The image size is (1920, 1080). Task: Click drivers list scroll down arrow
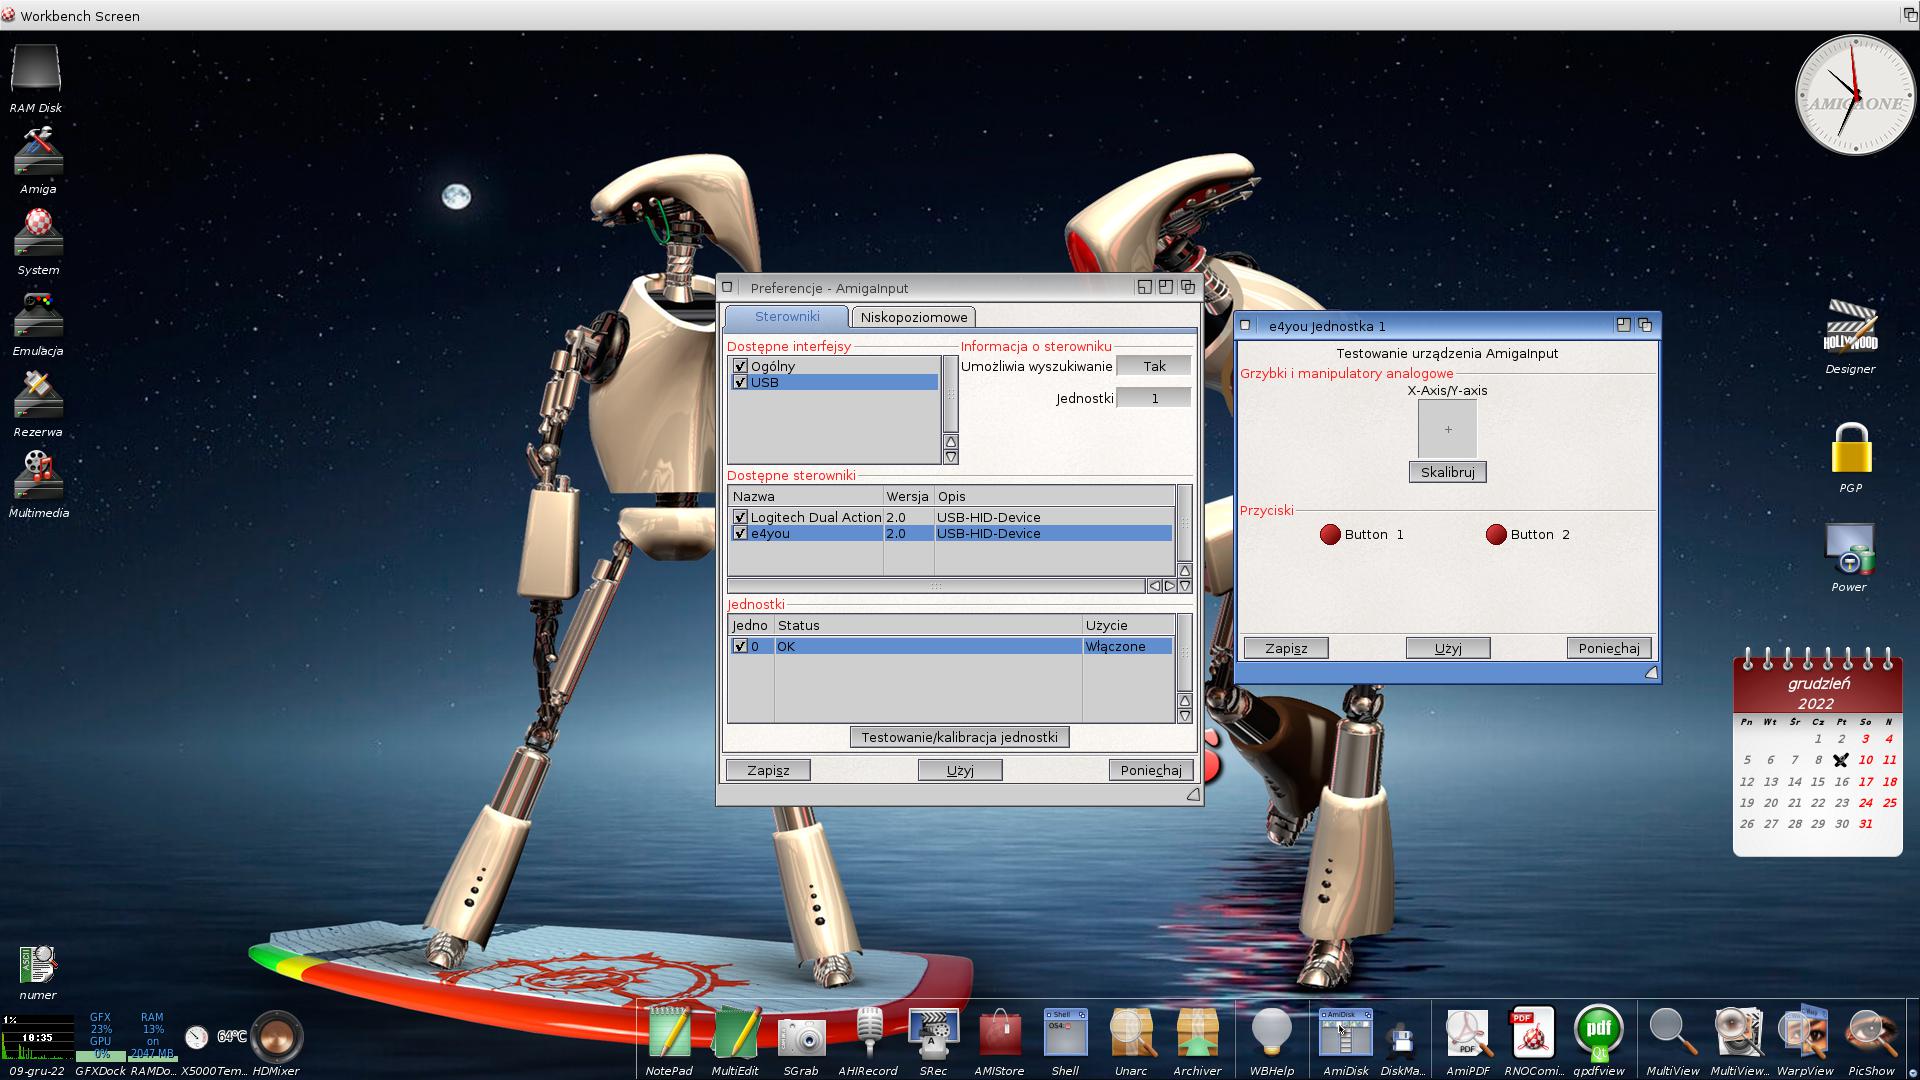[1185, 586]
